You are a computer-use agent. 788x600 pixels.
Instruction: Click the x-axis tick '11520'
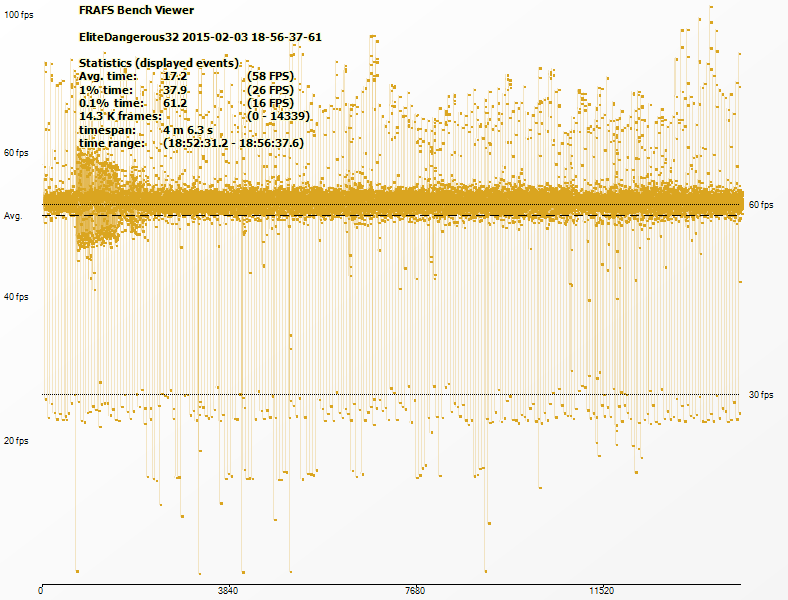pyautogui.click(x=602, y=591)
